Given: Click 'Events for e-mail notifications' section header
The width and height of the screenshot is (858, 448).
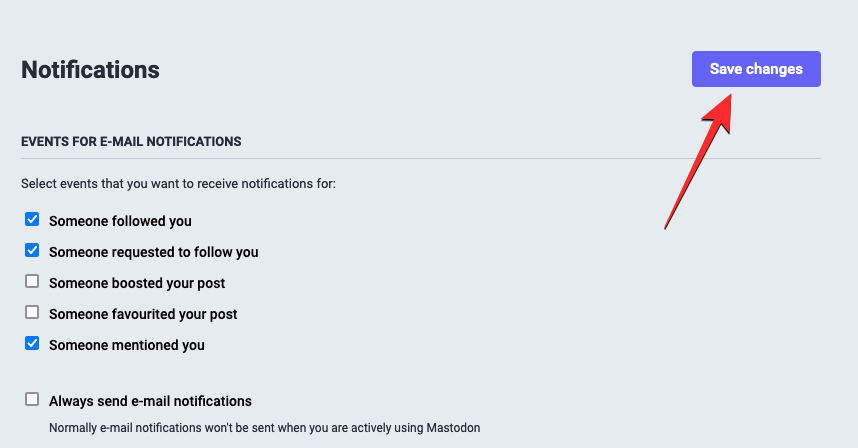Looking at the screenshot, I should [x=131, y=142].
